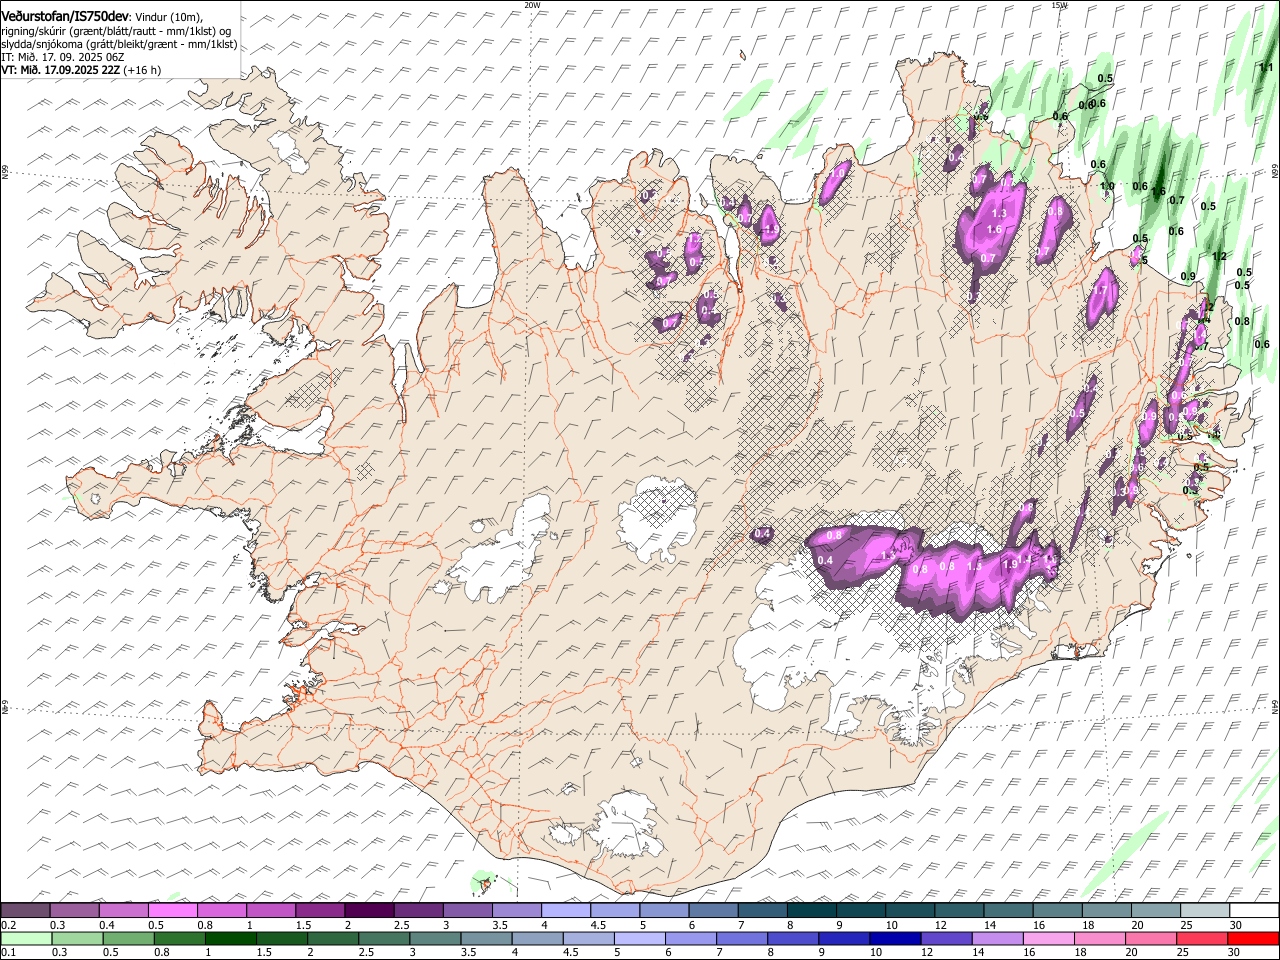
Task: Click the 15W longitude label
Action: click(1060, 5)
